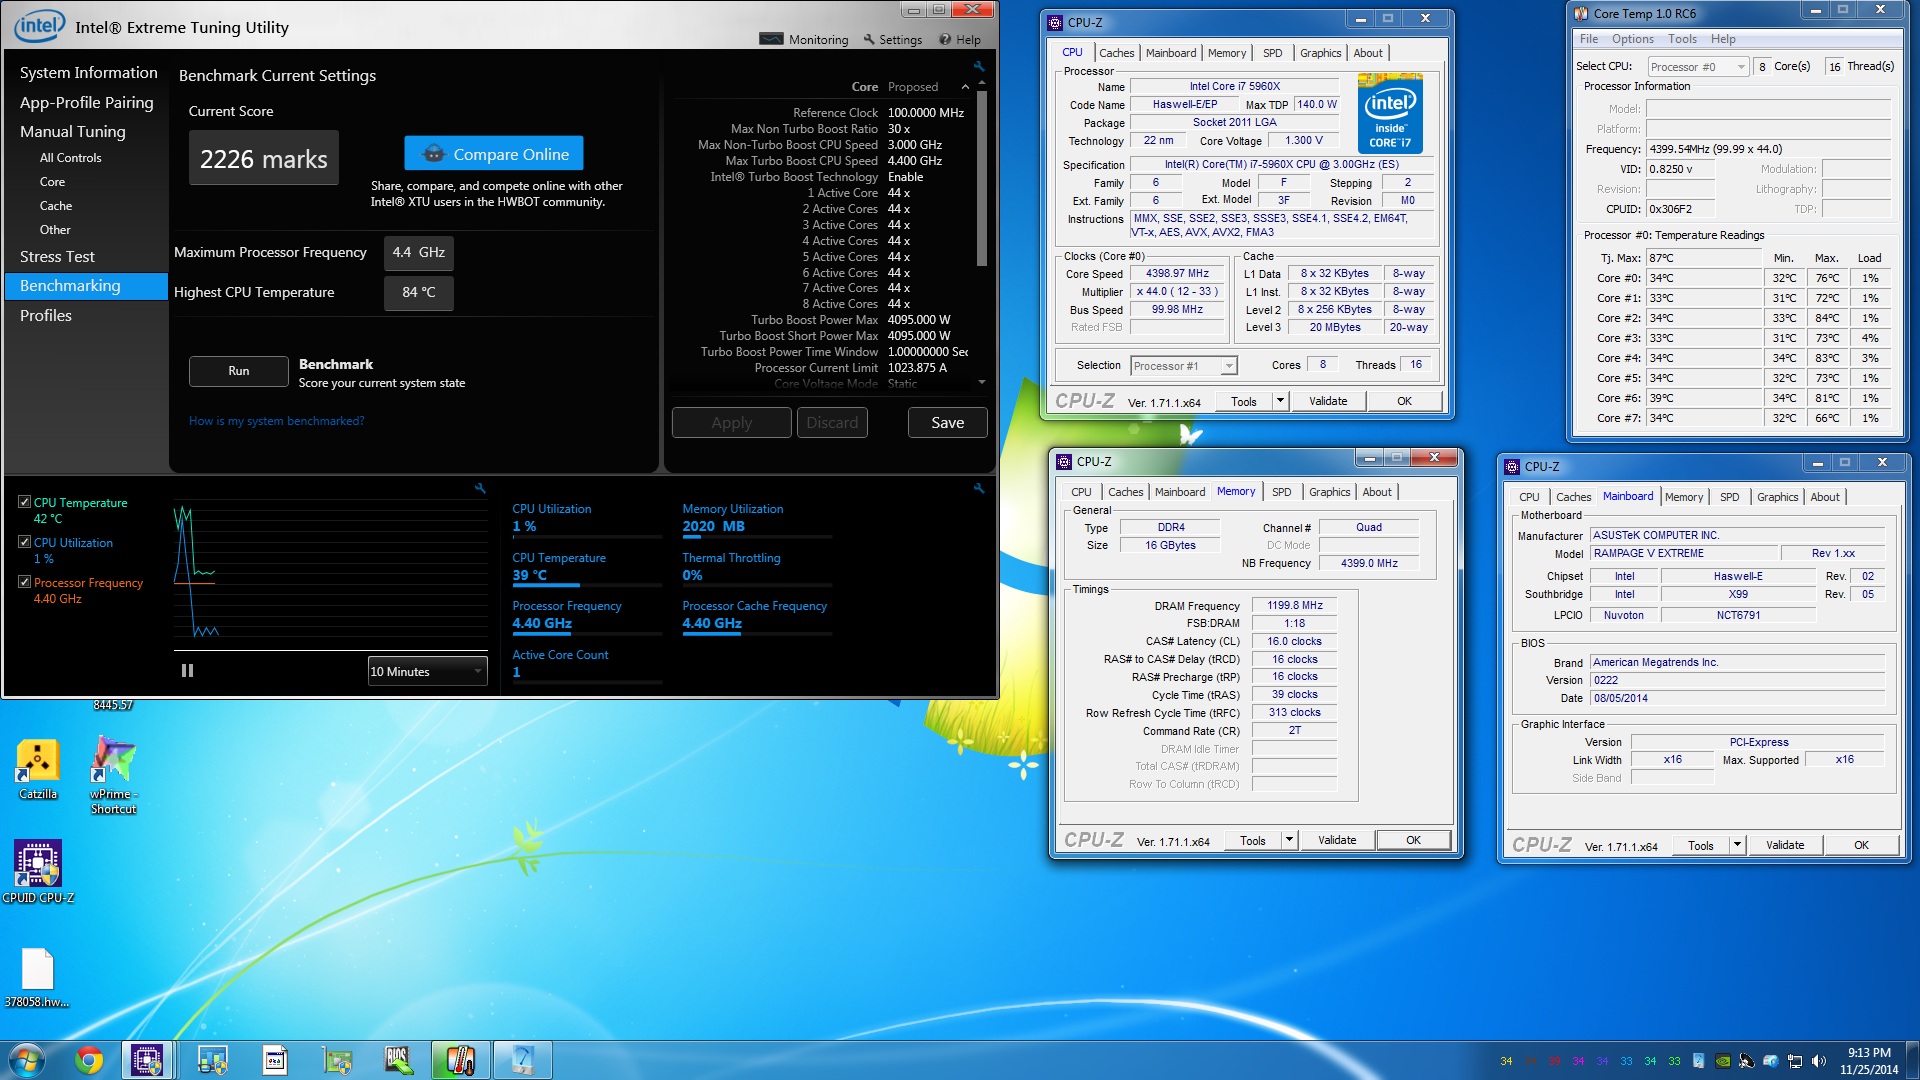Open the Processor #1 selection dropdown in CPU-Z
The height and width of the screenshot is (1080, 1920).
(x=1184, y=366)
